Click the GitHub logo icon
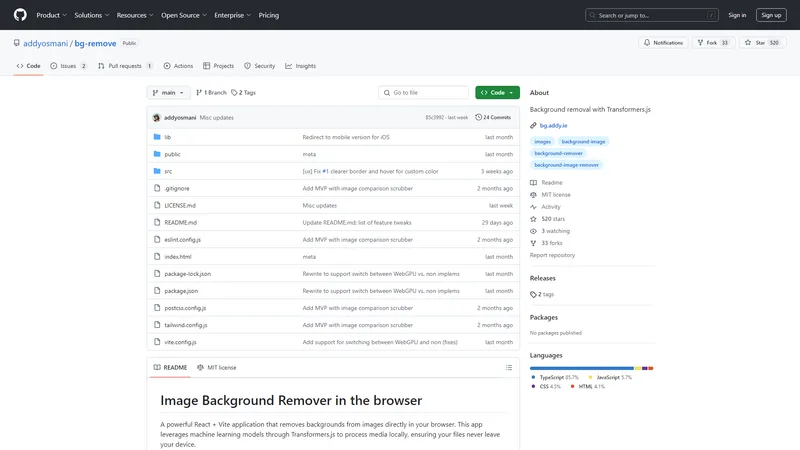 20,15
